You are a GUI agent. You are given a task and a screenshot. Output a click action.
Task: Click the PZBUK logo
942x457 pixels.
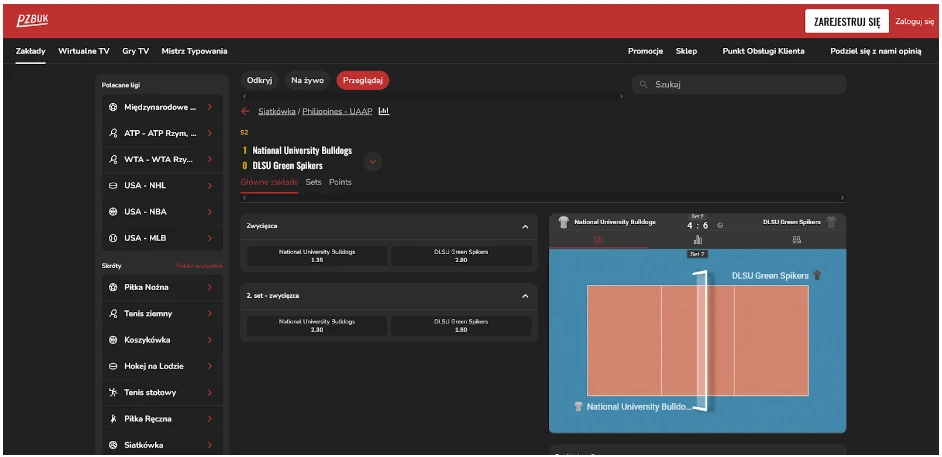(32, 21)
